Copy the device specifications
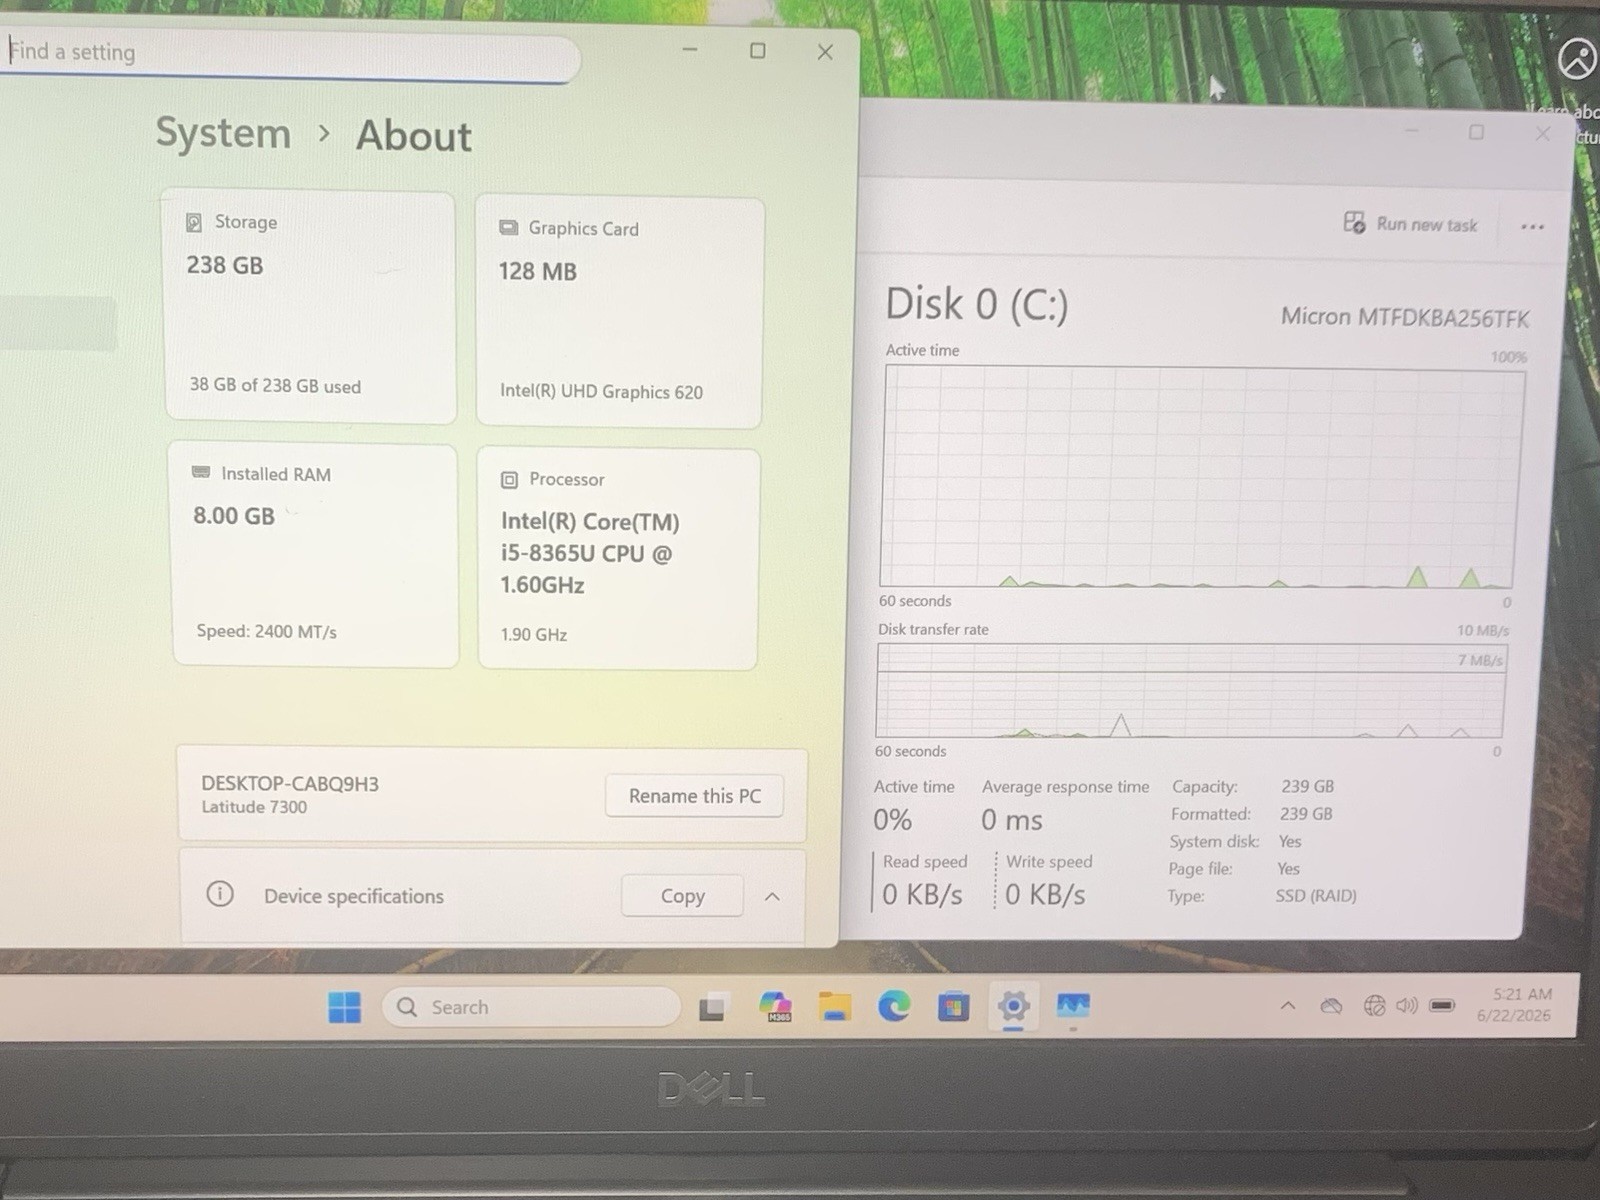Image resolution: width=1600 pixels, height=1200 pixels. [x=682, y=896]
